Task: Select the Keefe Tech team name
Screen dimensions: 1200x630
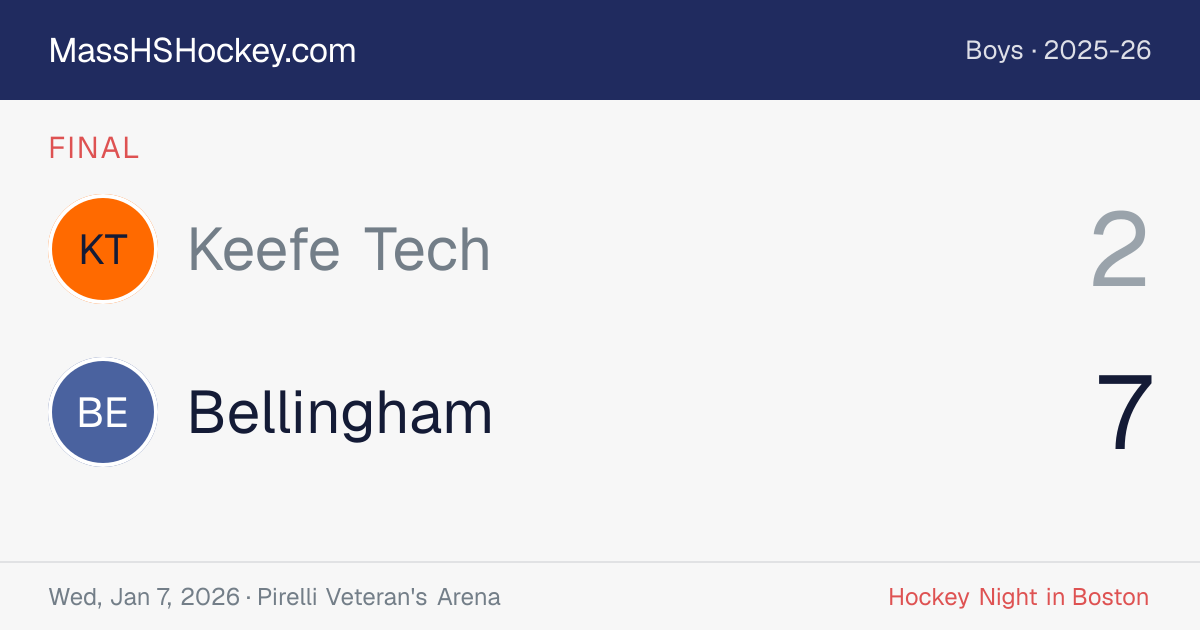Action: (339, 249)
